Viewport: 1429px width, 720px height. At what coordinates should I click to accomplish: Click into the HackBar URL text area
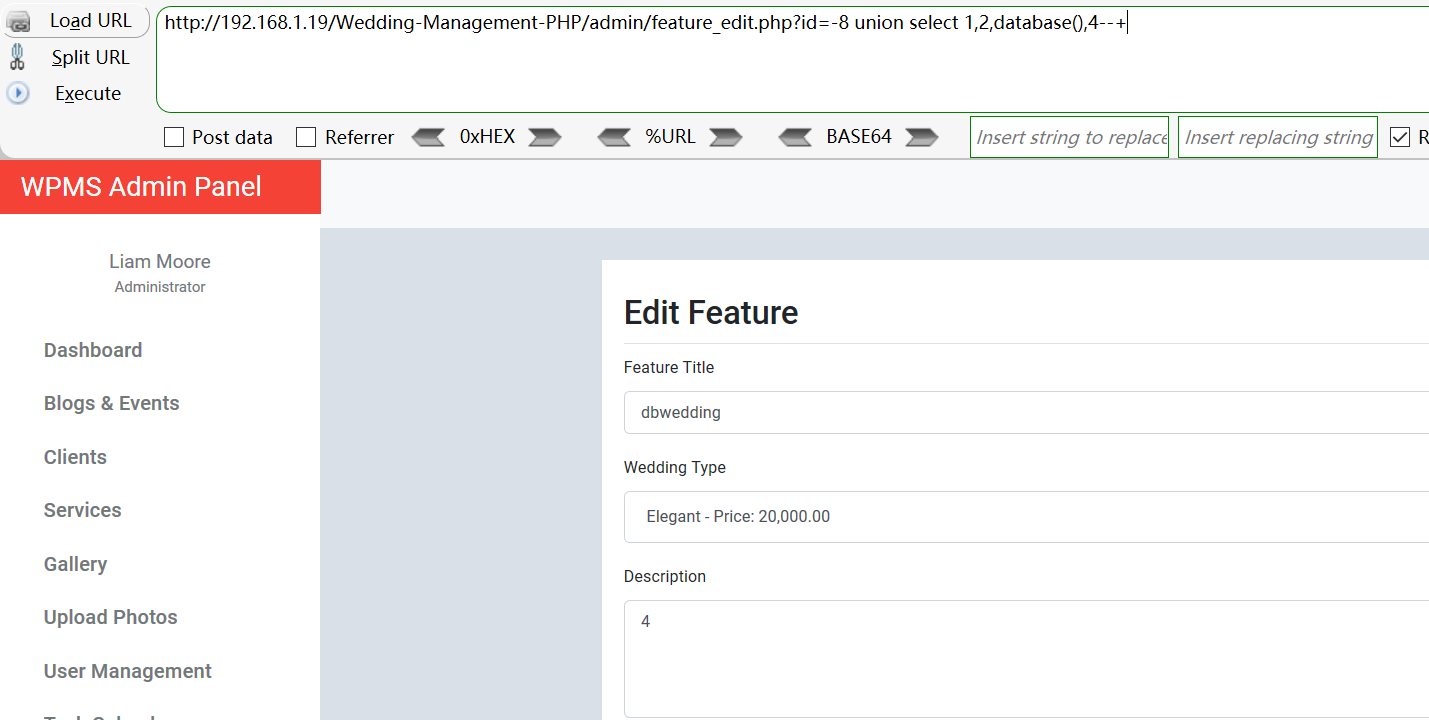[792, 59]
